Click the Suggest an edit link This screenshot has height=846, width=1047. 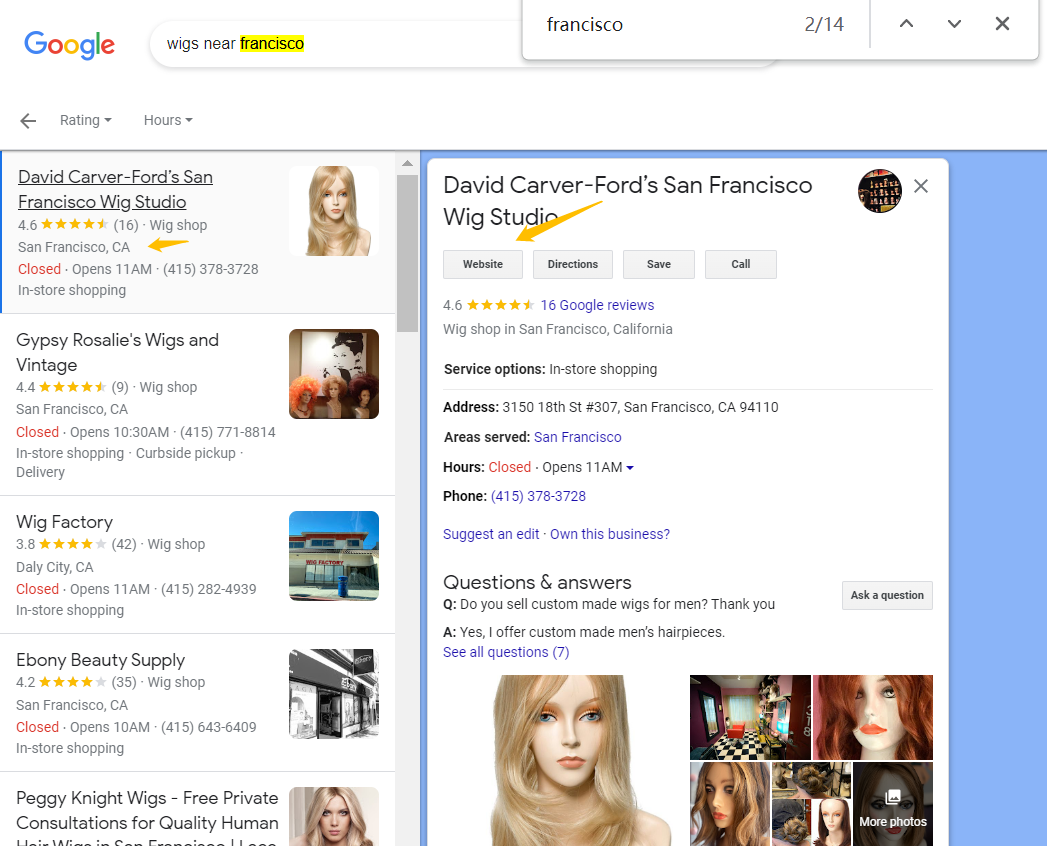pyautogui.click(x=491, y=534)
